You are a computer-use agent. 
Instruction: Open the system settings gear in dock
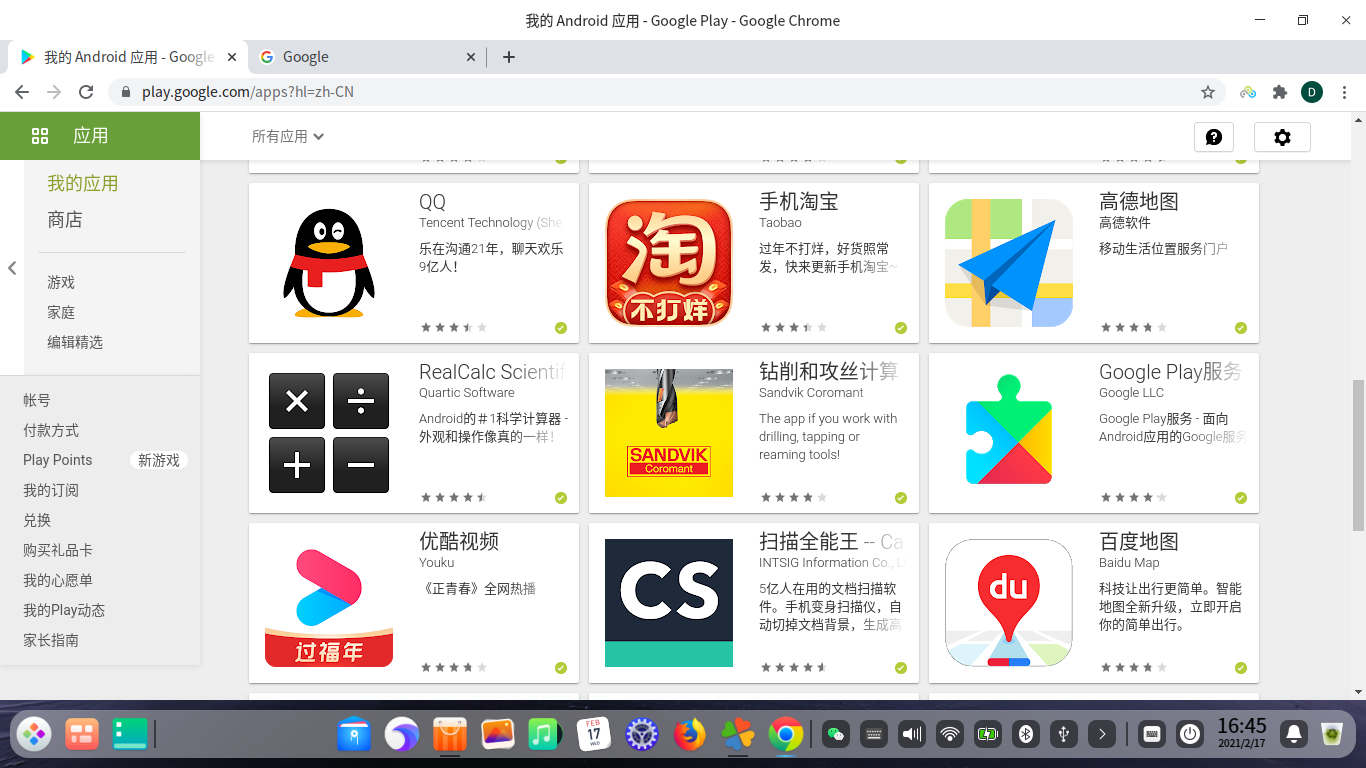[x=641, y=734]
